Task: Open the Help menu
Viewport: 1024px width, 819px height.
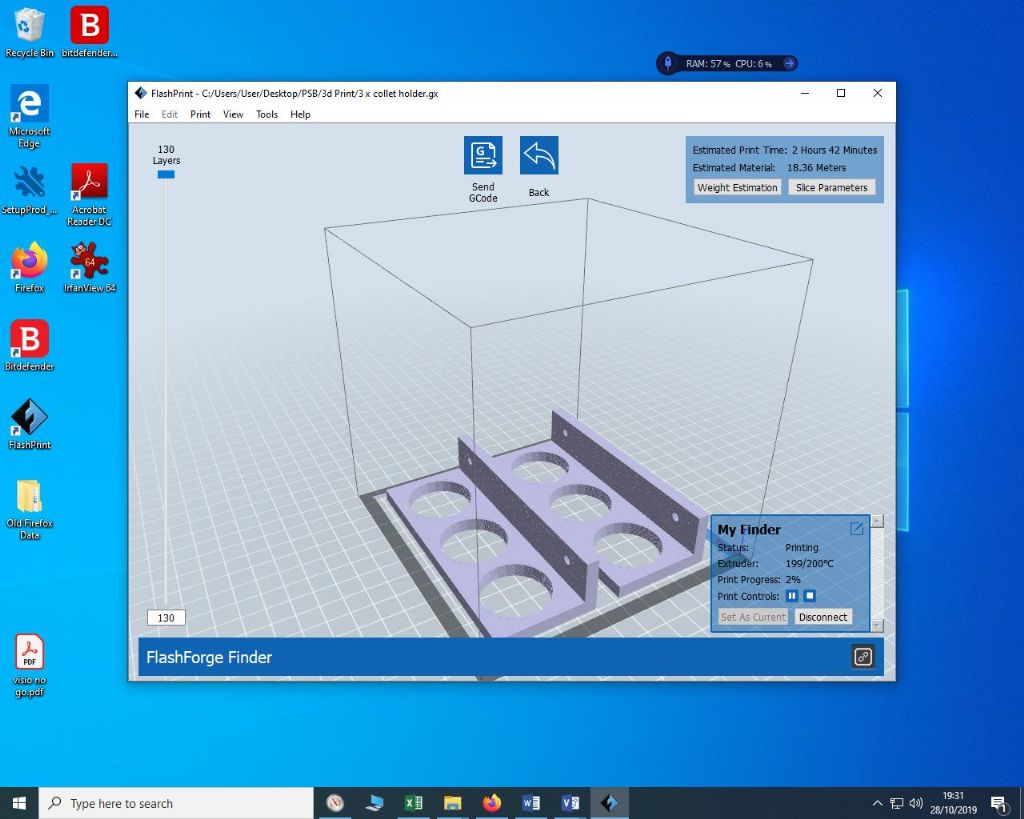Action: (300, 114)
